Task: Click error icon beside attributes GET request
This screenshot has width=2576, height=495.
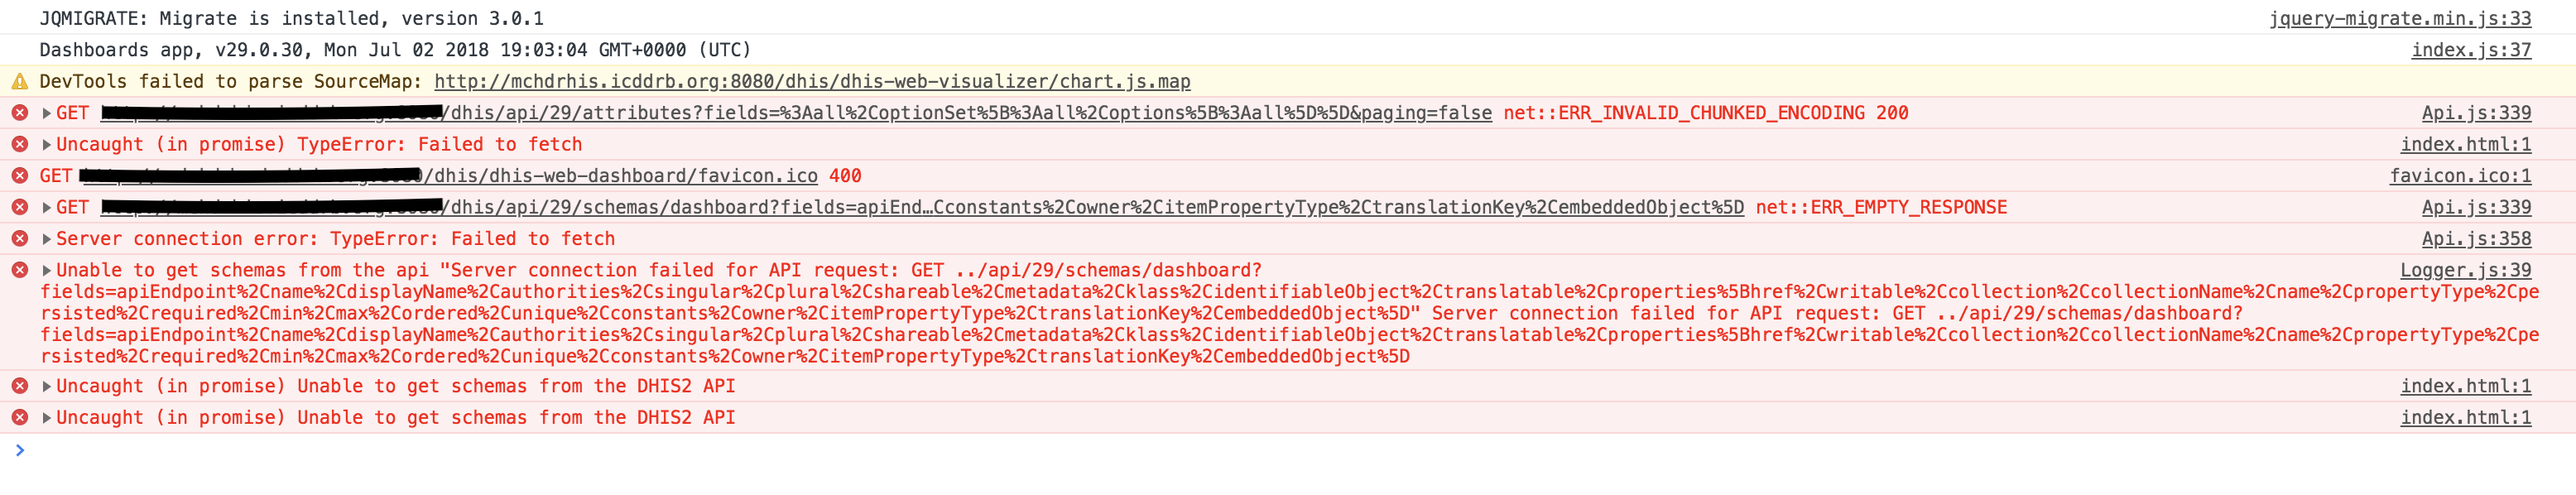Action: click(x=19, y=113)
